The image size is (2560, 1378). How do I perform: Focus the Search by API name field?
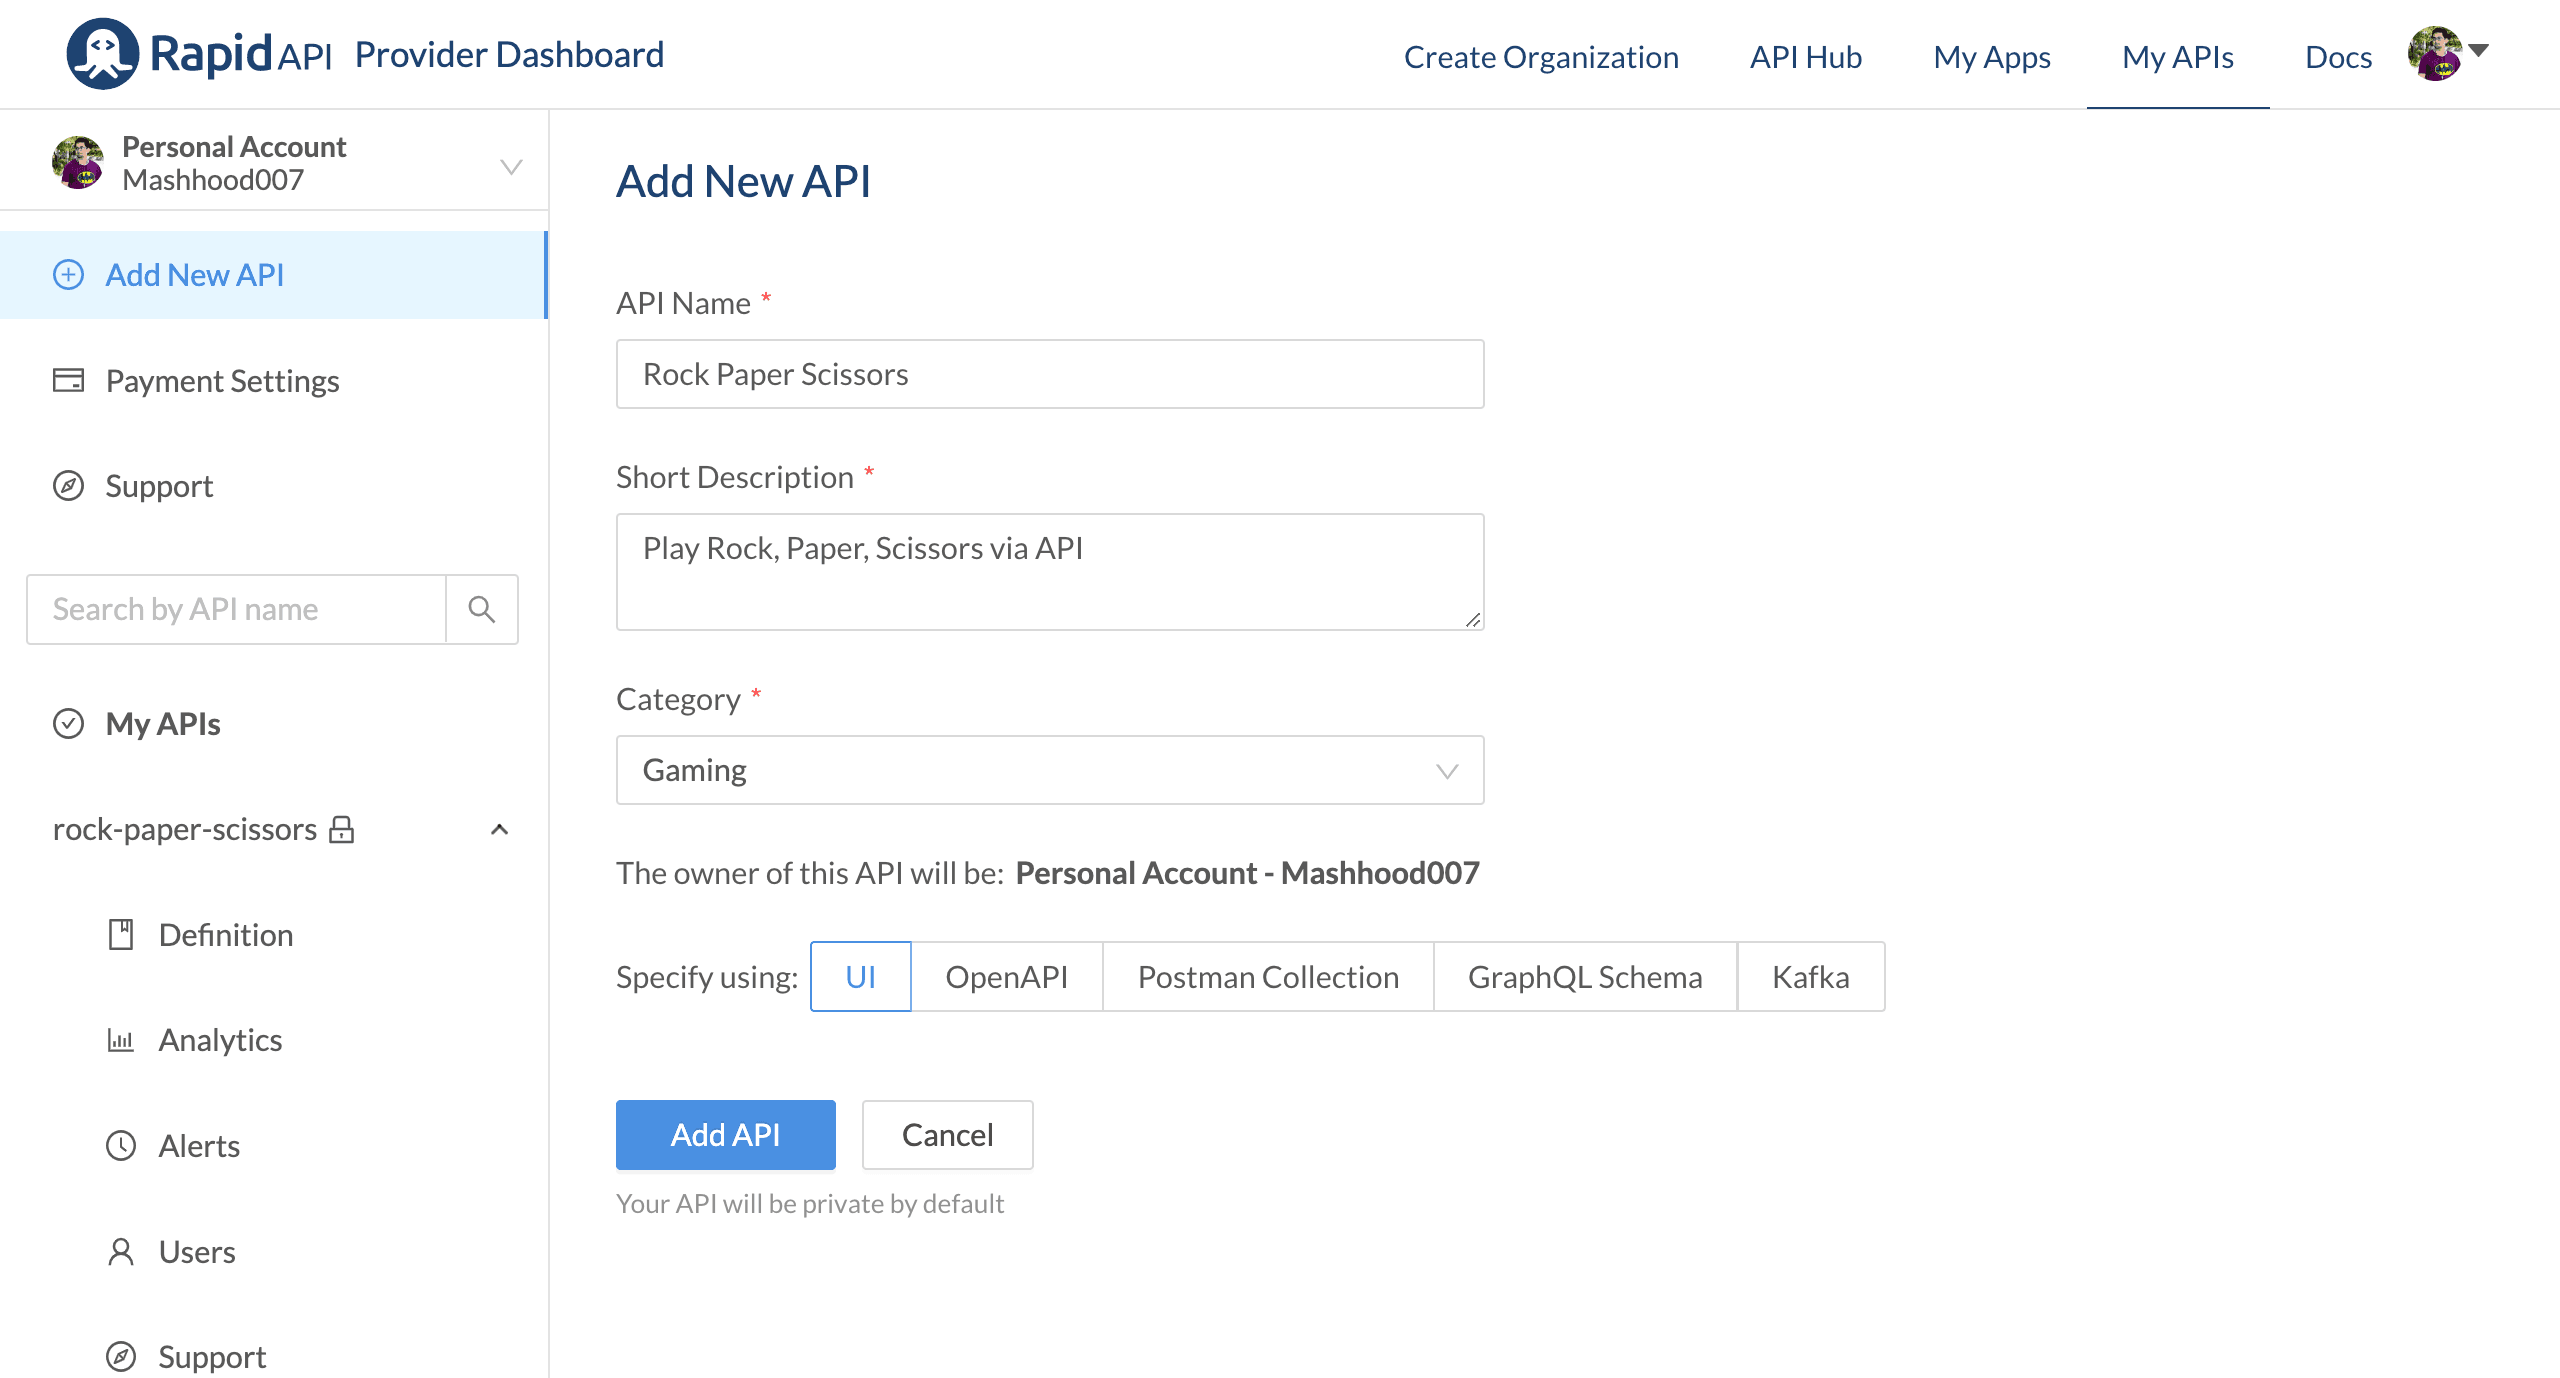pyautogui.click(x=236, y=609)
